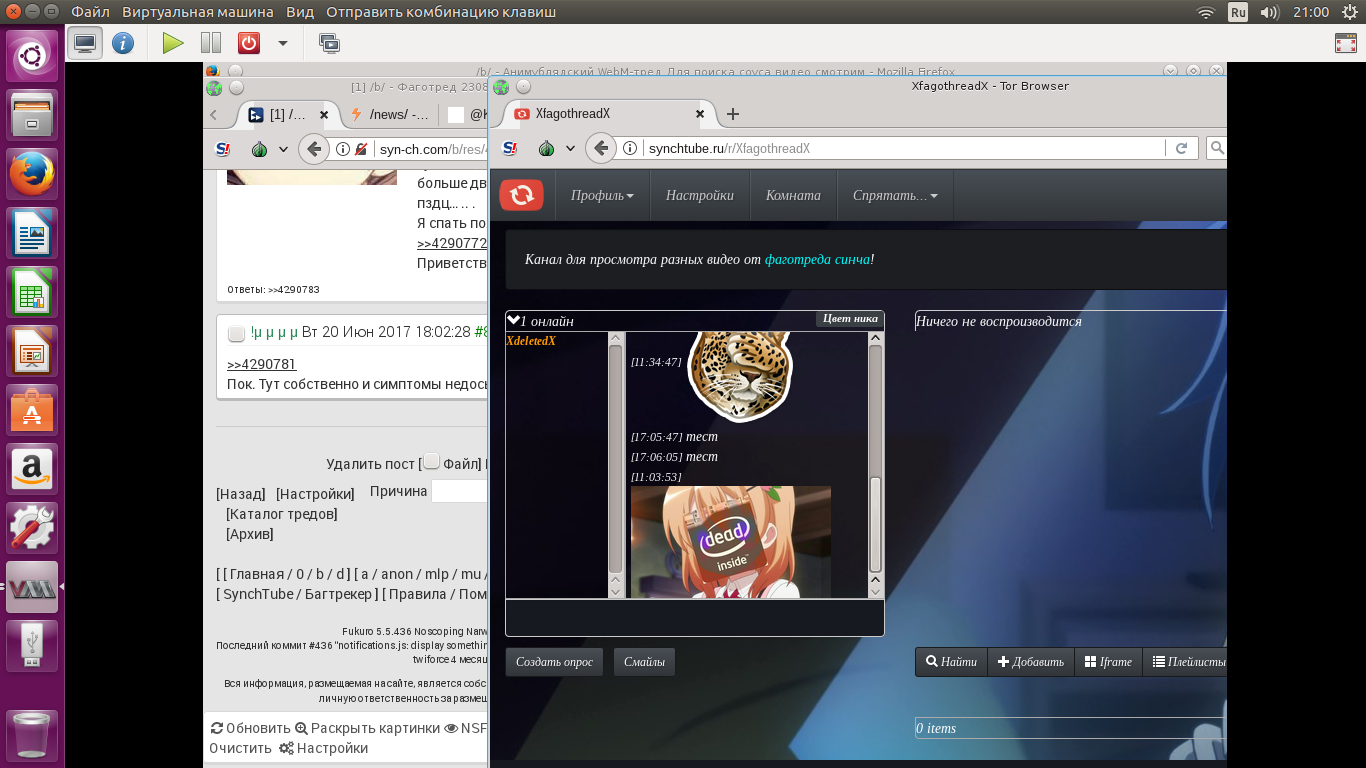Viewport: 1366px width, 768px height.
Task: Click the Обновить refresh link
Action: coord(249,728)
